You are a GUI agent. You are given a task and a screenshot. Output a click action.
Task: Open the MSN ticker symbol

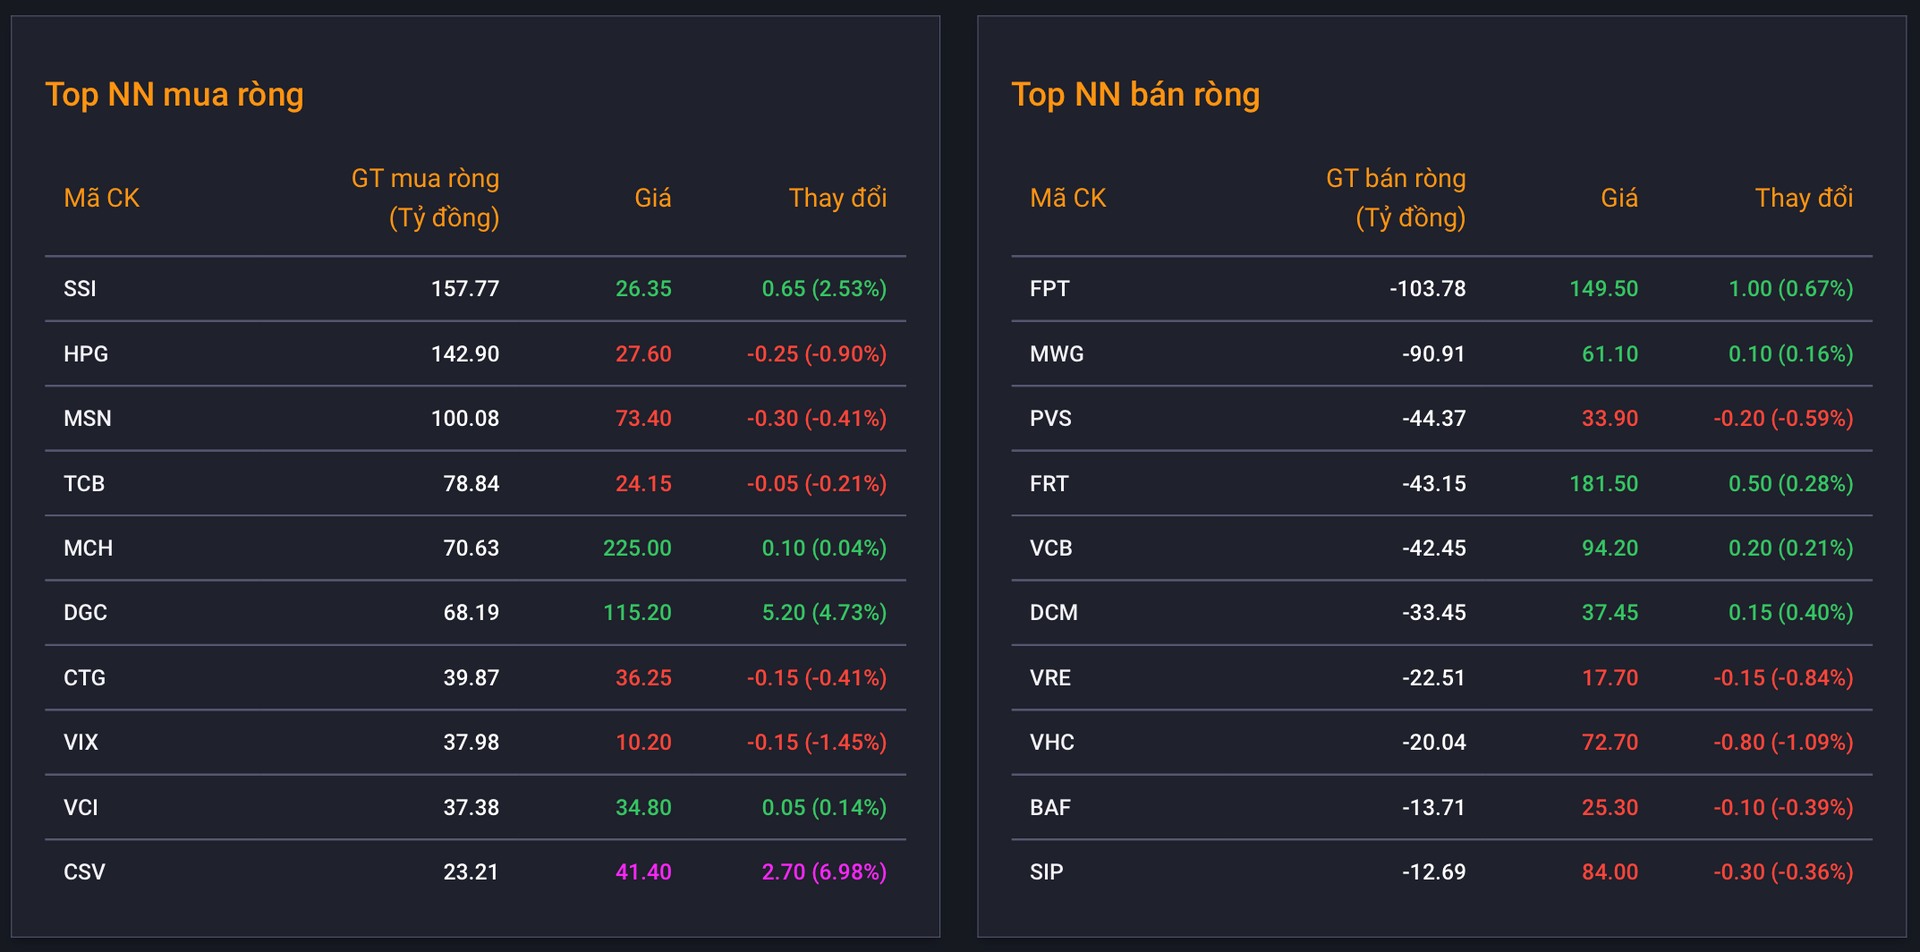pyautogui.click(x=87, y=418)
